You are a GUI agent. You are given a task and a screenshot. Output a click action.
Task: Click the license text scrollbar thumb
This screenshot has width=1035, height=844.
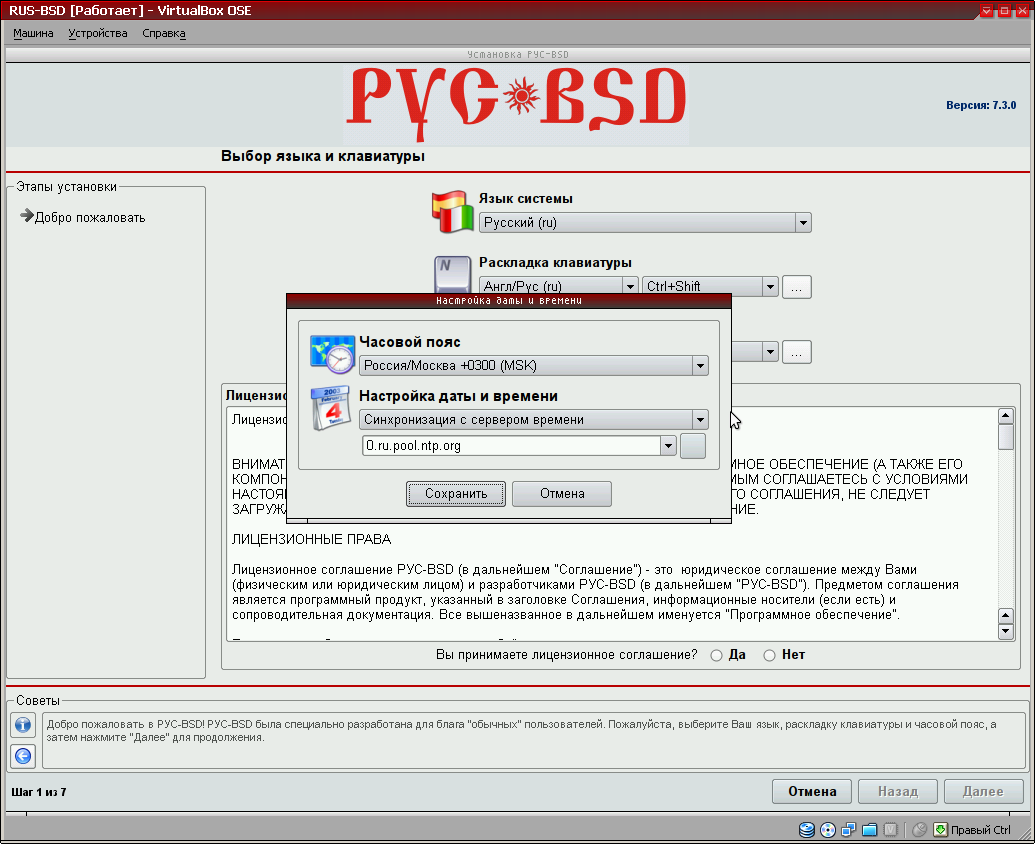[1005, 437]
